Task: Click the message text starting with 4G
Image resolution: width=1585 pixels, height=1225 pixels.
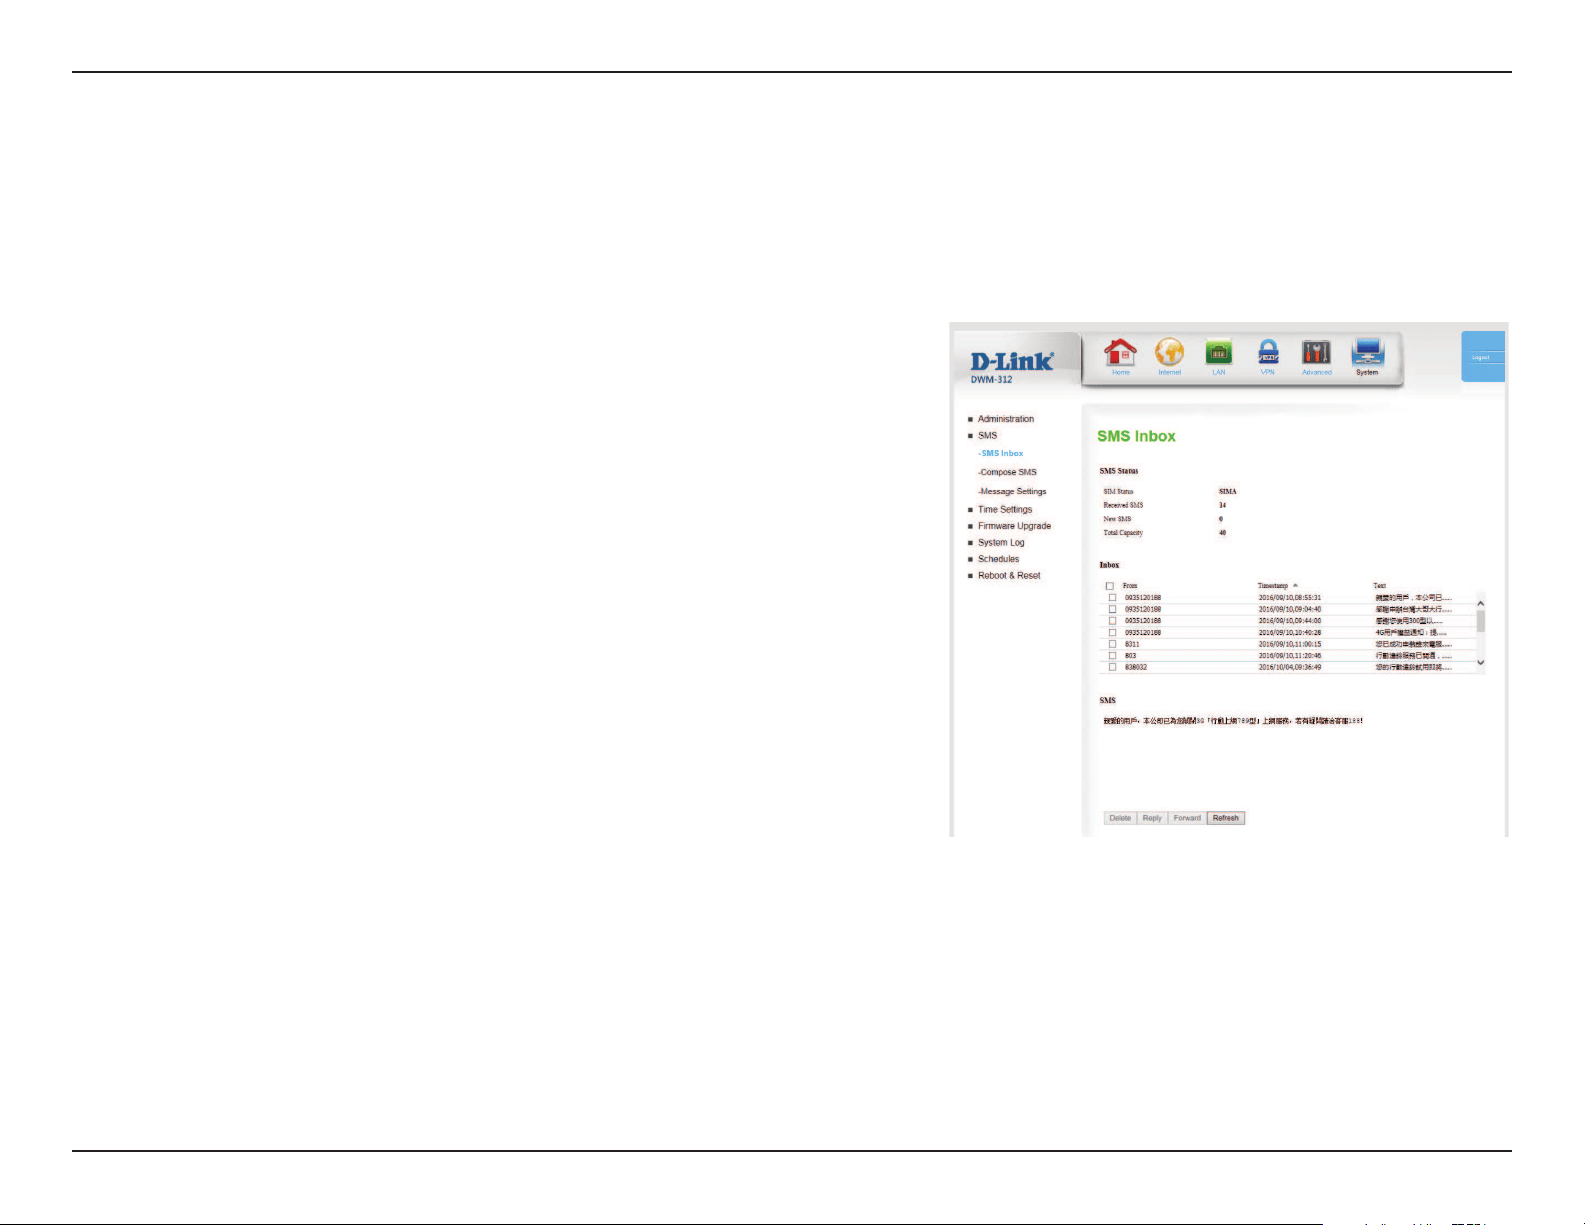Action: [x=1411, y=633]
